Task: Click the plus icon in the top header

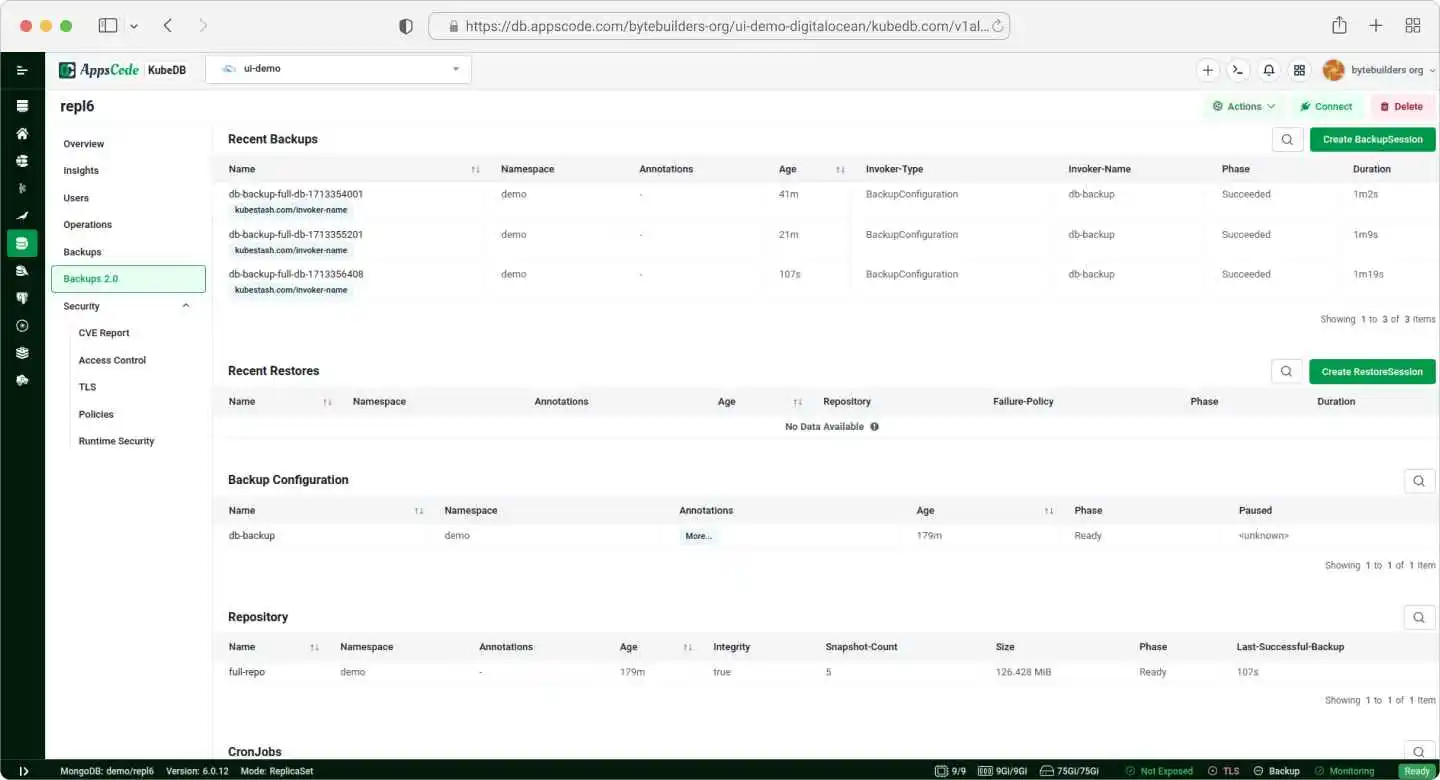Action: pos(1208,70)
